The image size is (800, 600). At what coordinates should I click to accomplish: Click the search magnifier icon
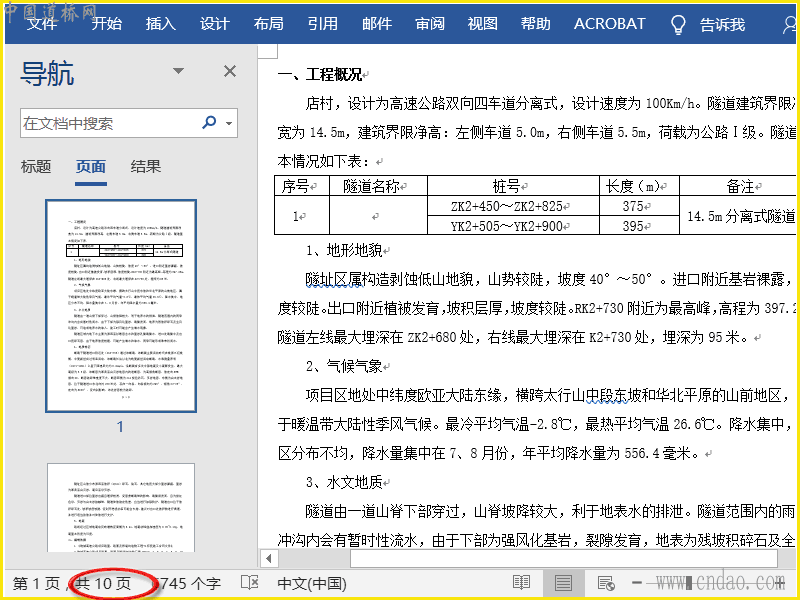point(209,123)
